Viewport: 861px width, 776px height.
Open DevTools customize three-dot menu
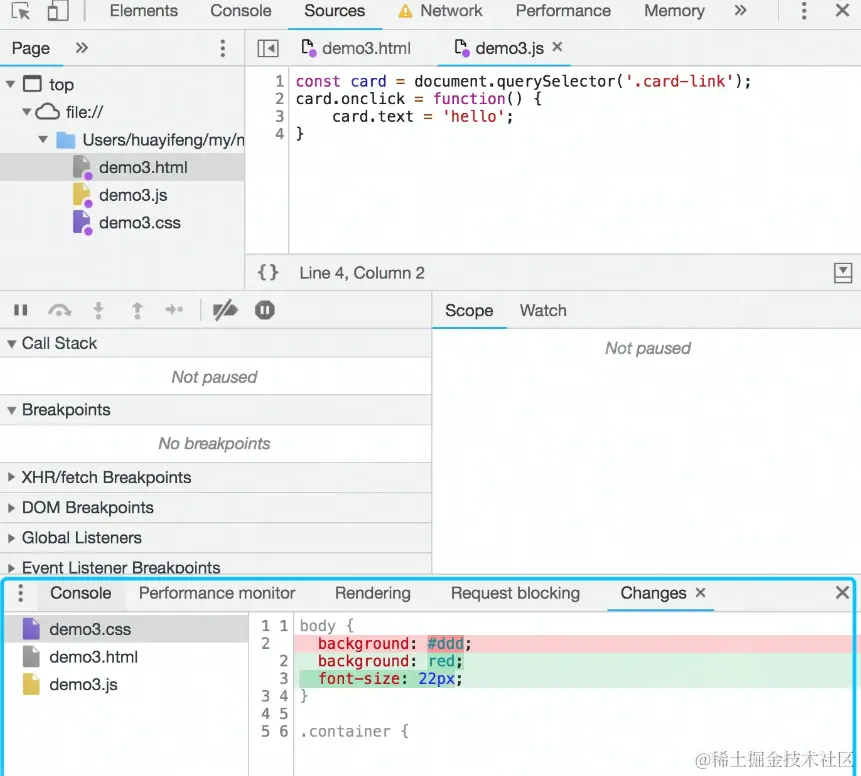click(x=804, y=10)
